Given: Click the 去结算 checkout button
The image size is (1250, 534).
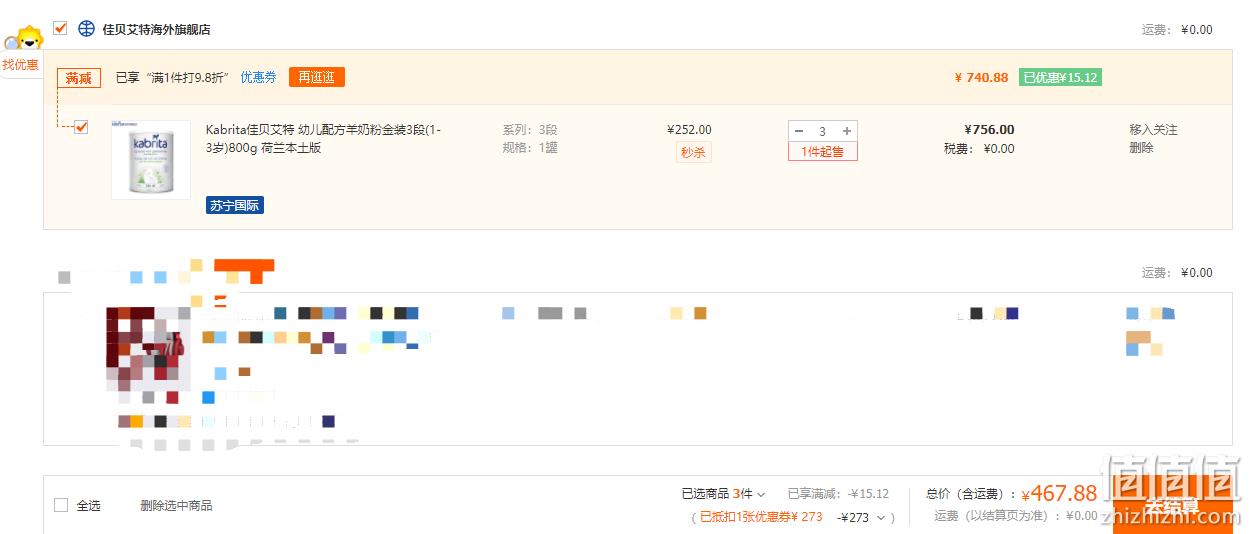Looking at the screenshot, I should [x=1172, y=505].
